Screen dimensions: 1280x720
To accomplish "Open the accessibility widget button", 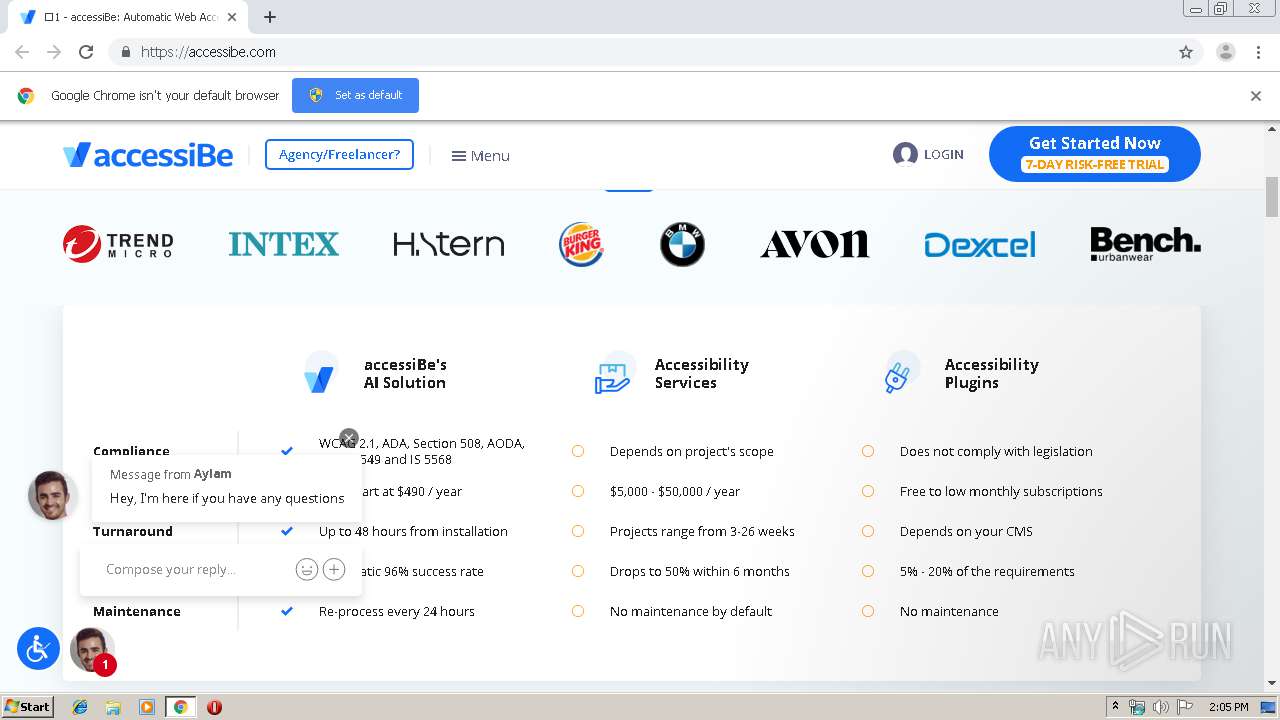I will point(38,649).
